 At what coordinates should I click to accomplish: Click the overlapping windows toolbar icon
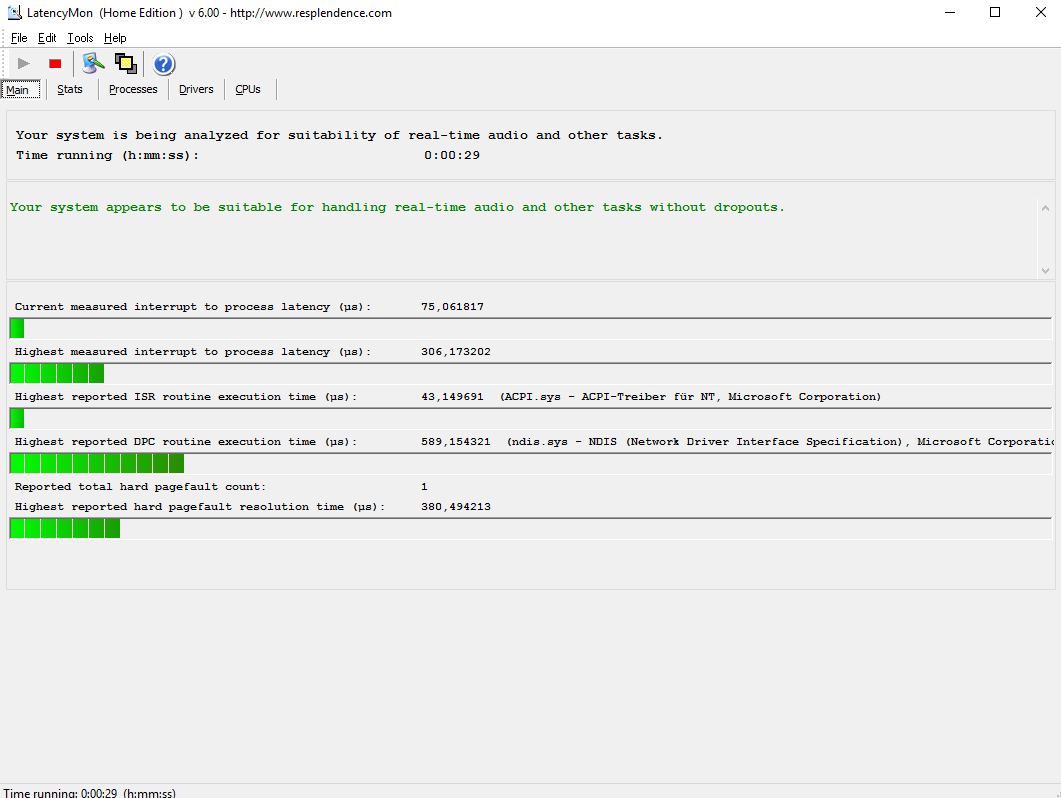click(x=126, y=64)
